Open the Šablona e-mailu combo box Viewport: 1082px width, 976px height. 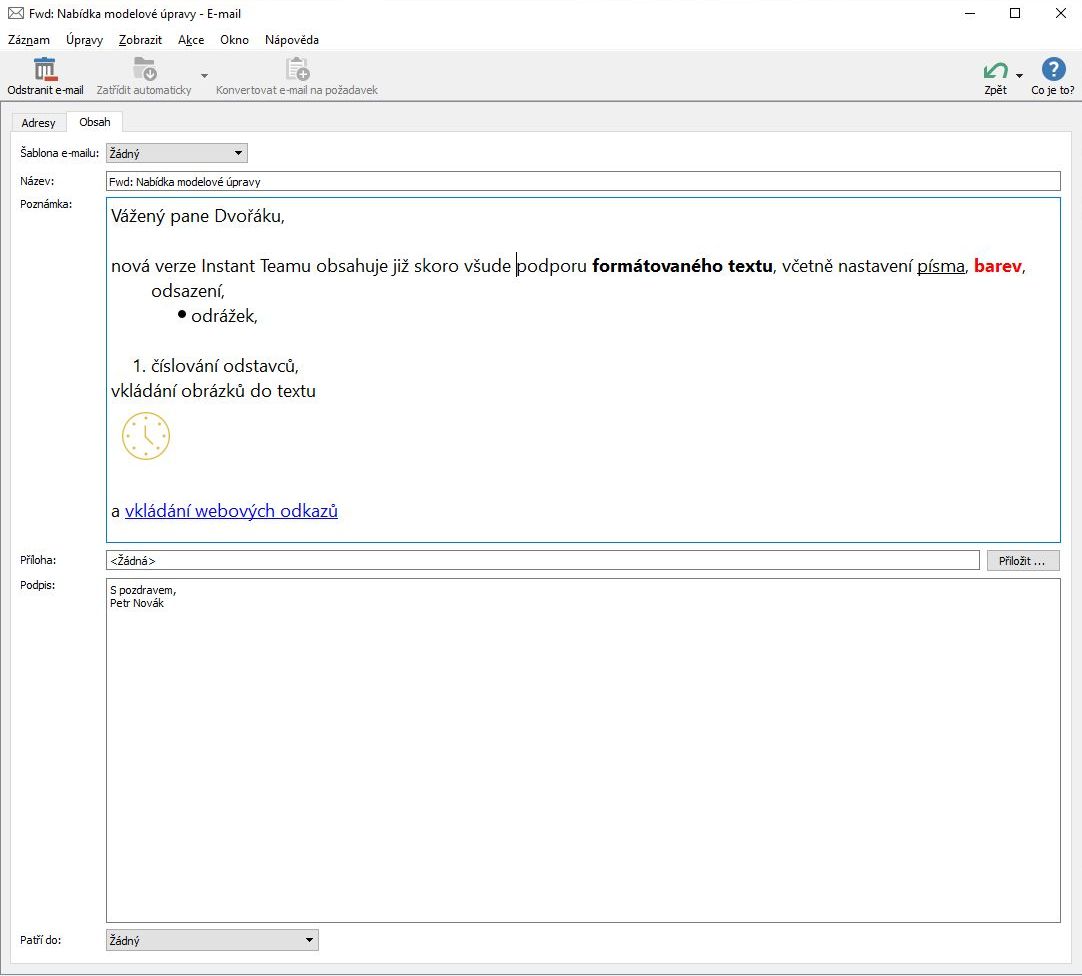pyautogui.click(x=176, y=154)
